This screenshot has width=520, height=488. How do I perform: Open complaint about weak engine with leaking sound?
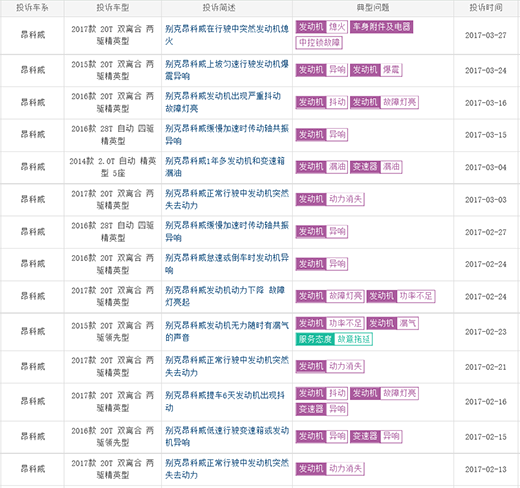pyautogui.click(x=227, y=331)
